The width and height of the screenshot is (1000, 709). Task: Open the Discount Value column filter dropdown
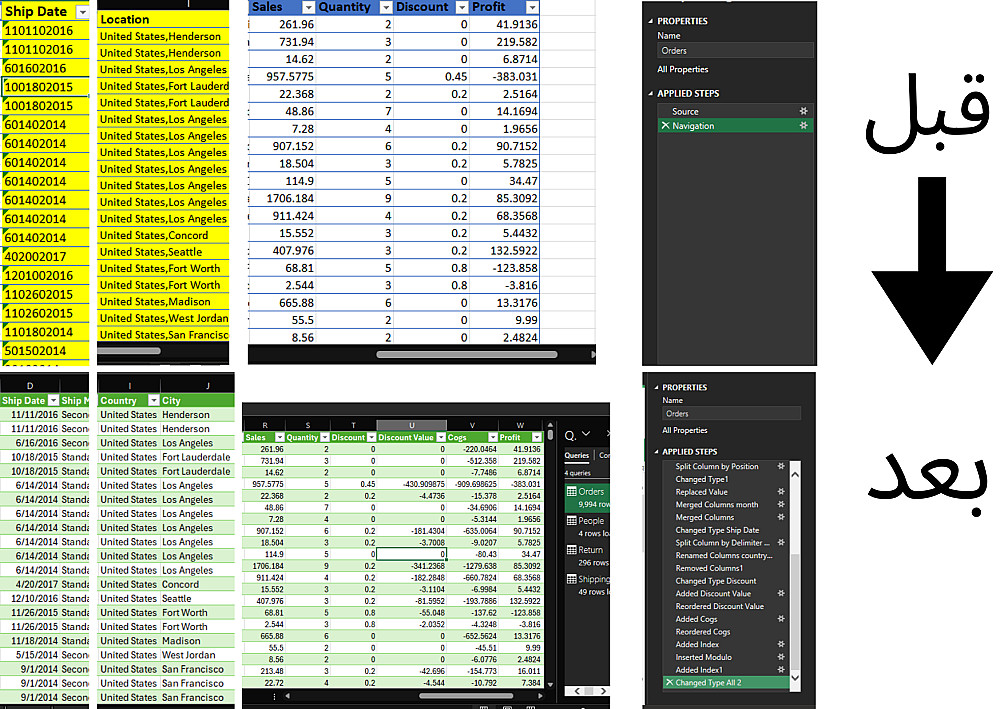[x=441, y=437]
